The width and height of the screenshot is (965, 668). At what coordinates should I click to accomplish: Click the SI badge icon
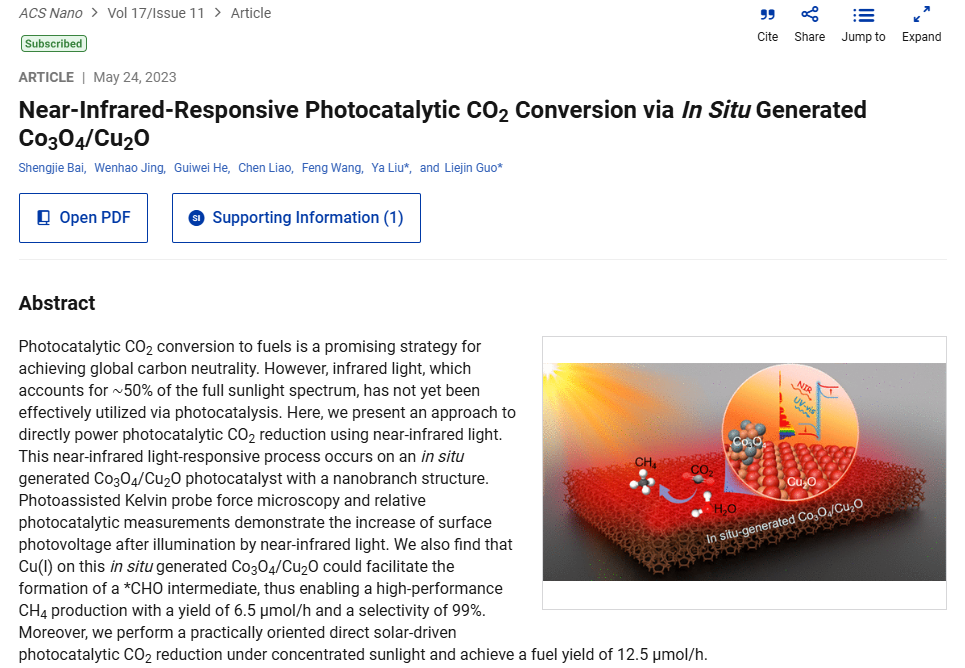[x=196, y=218]
